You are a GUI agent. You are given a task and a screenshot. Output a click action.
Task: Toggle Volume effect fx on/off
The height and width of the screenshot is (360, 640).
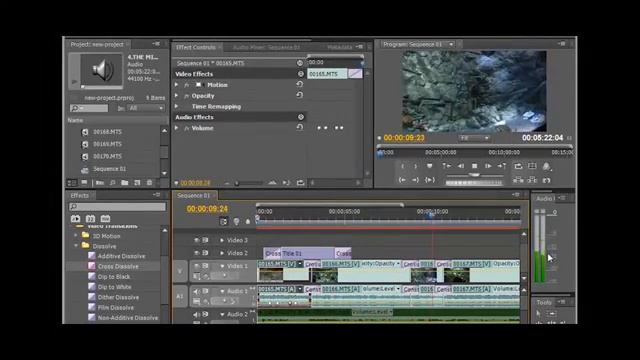(x=187, y=128)
